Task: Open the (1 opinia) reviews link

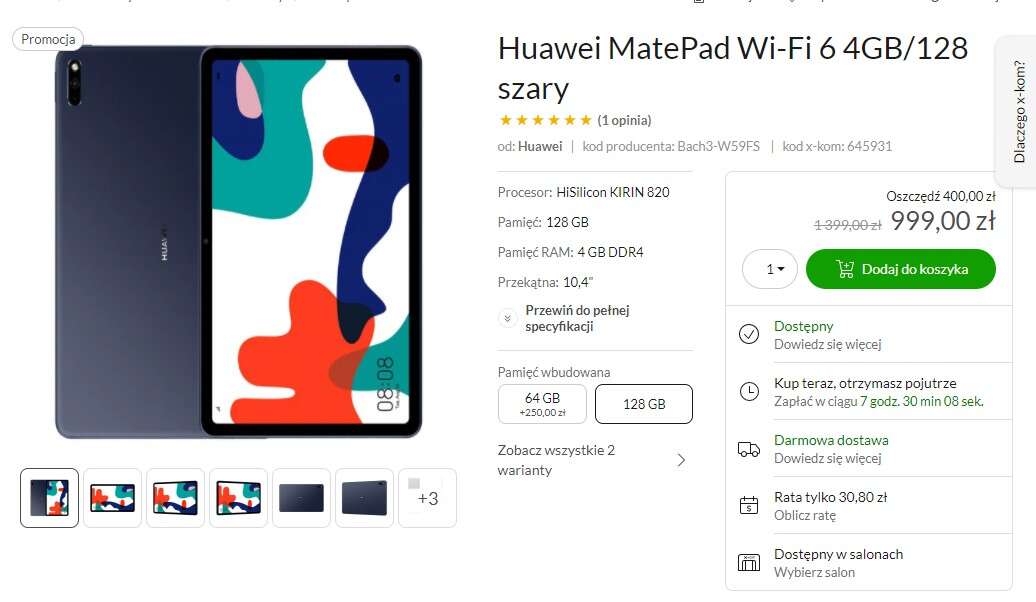Action: pos(624,120)
